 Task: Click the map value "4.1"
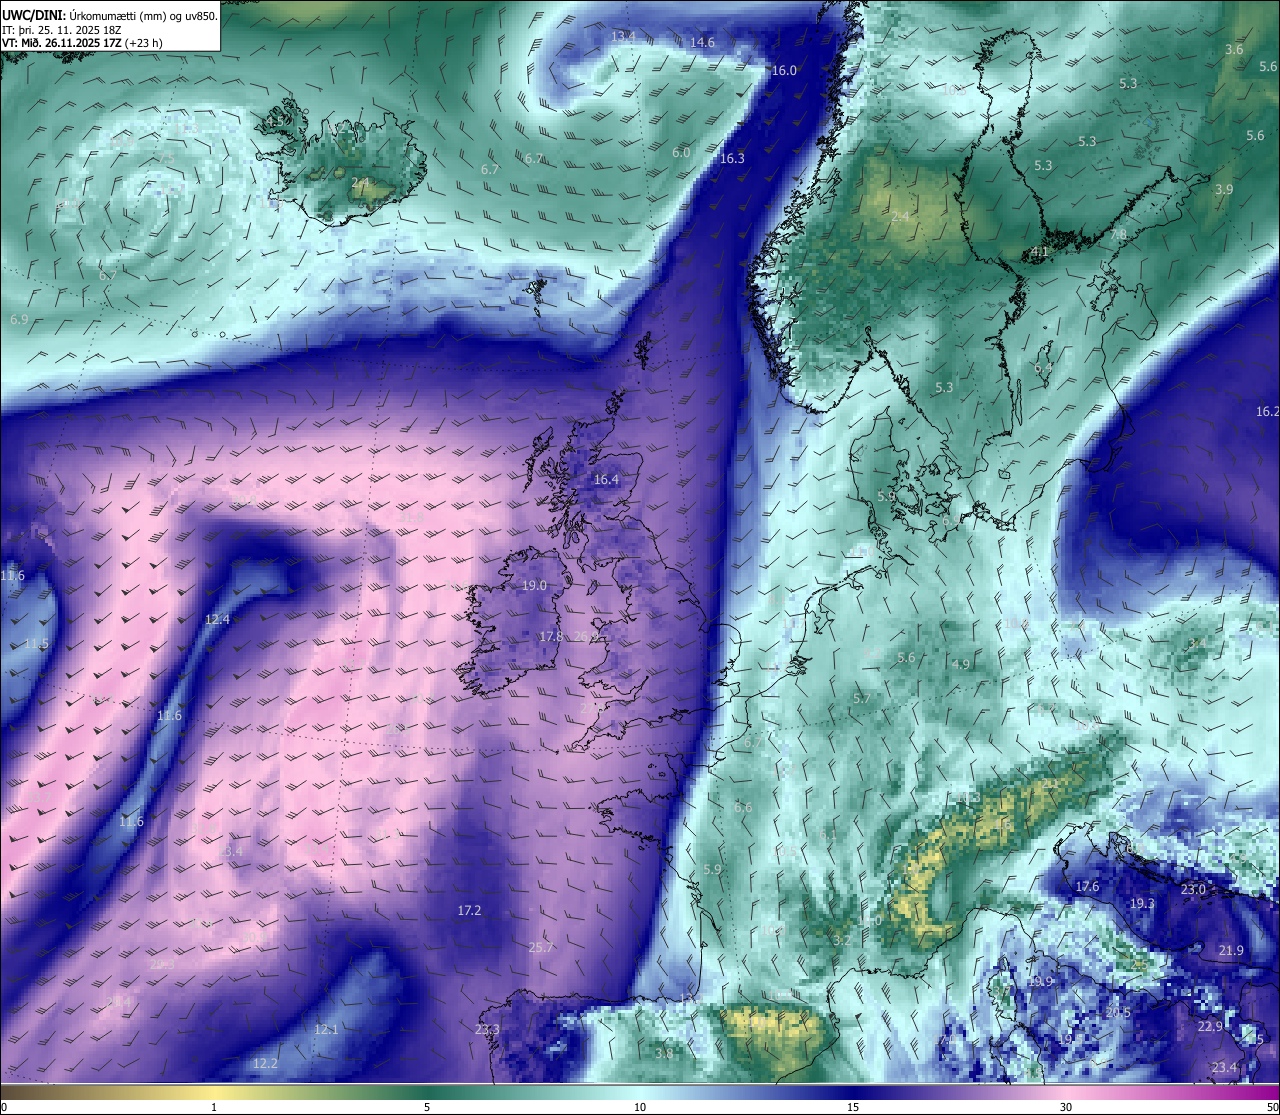(x=1040, y=252)
